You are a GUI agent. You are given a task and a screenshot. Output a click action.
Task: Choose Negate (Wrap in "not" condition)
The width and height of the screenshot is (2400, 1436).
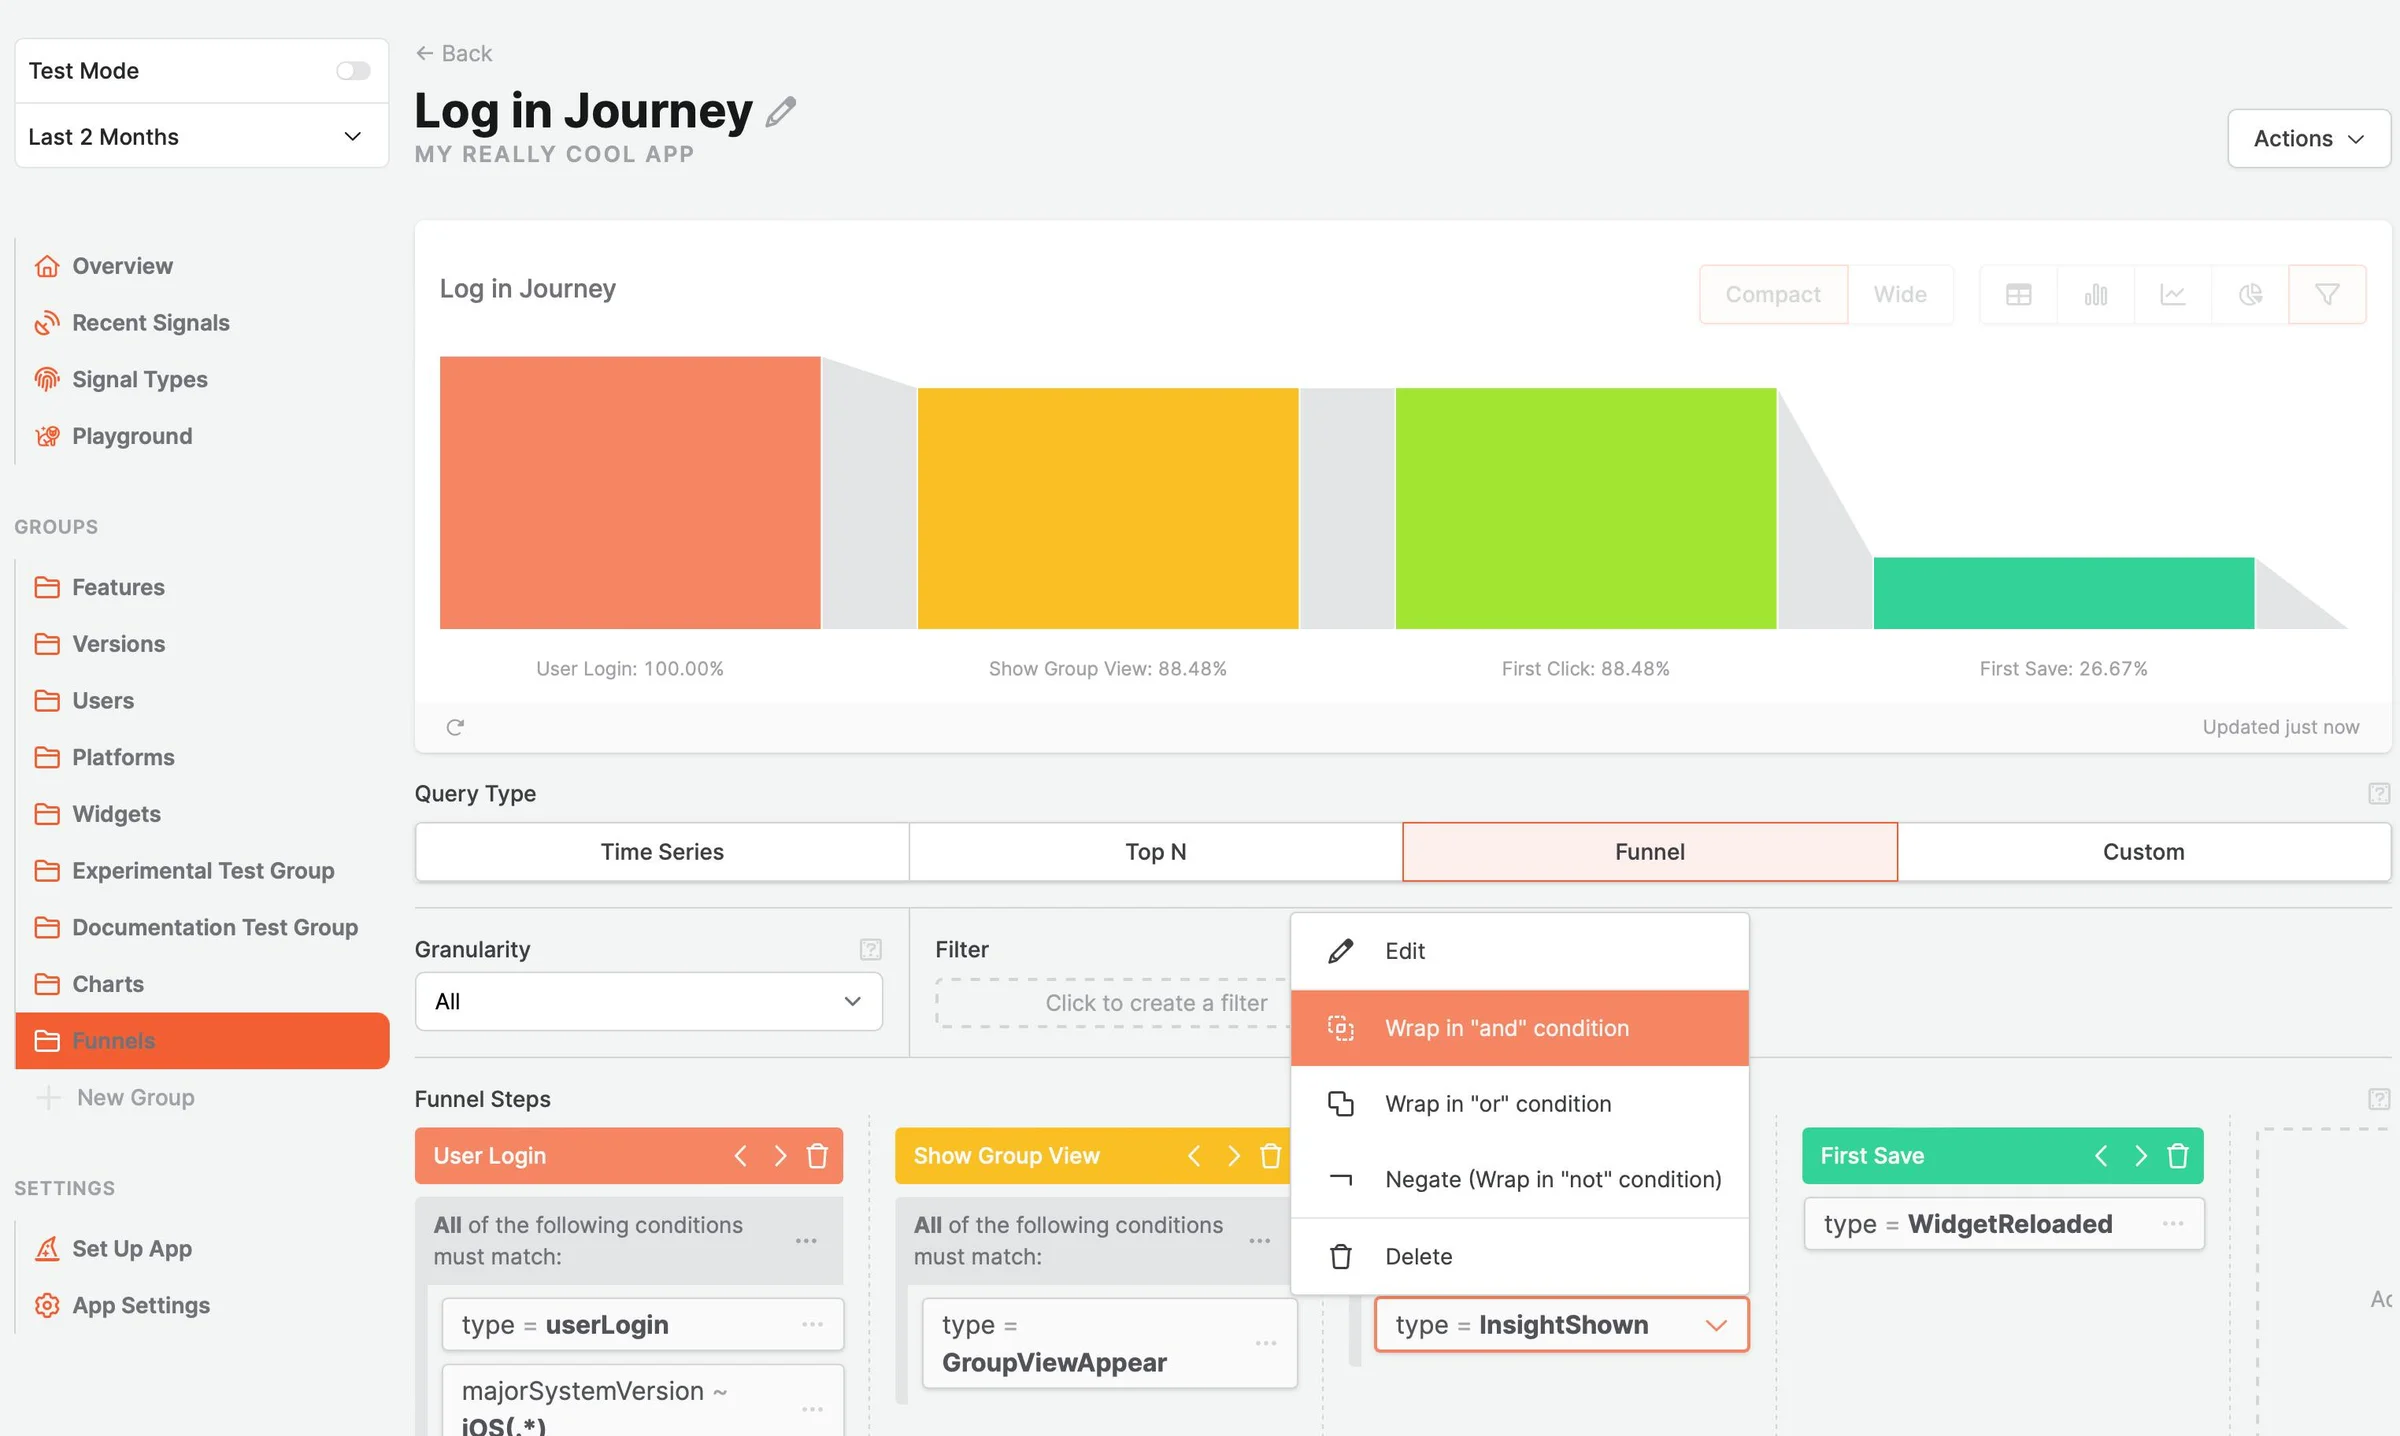[1519, 1180]
